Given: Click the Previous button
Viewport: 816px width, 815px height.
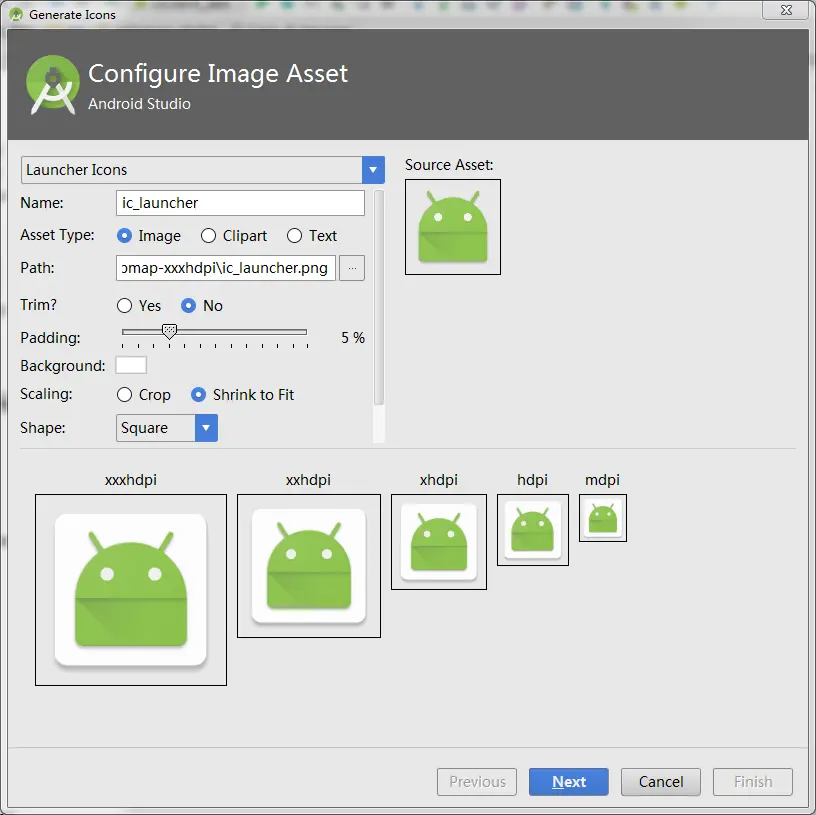Looking at the screenshot, I should click(x=477, y=782).
